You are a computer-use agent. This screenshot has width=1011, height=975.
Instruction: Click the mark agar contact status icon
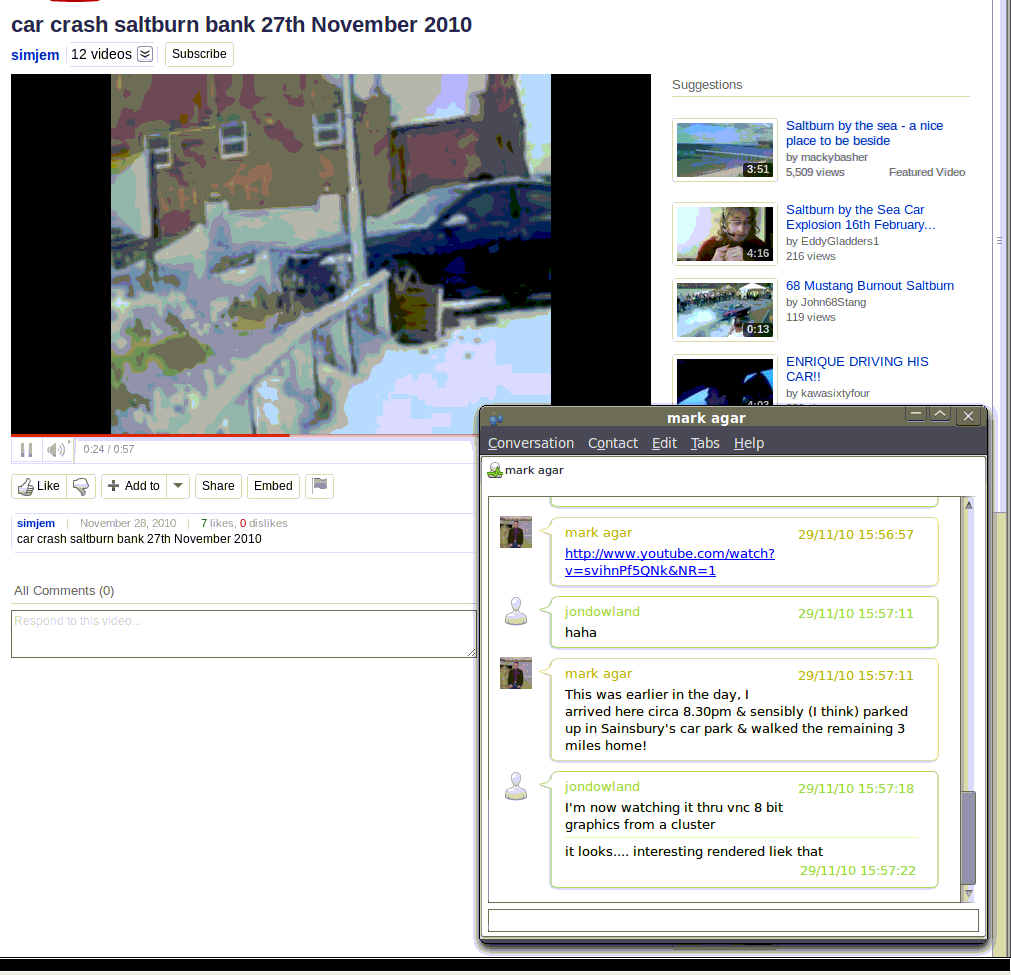tap(494, 470)
